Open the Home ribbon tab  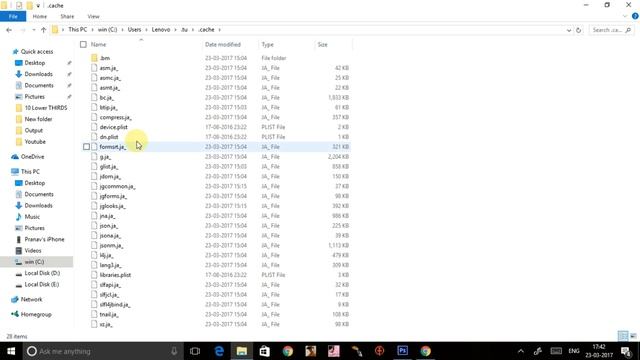pyautogui.click(x=40, y=16)
